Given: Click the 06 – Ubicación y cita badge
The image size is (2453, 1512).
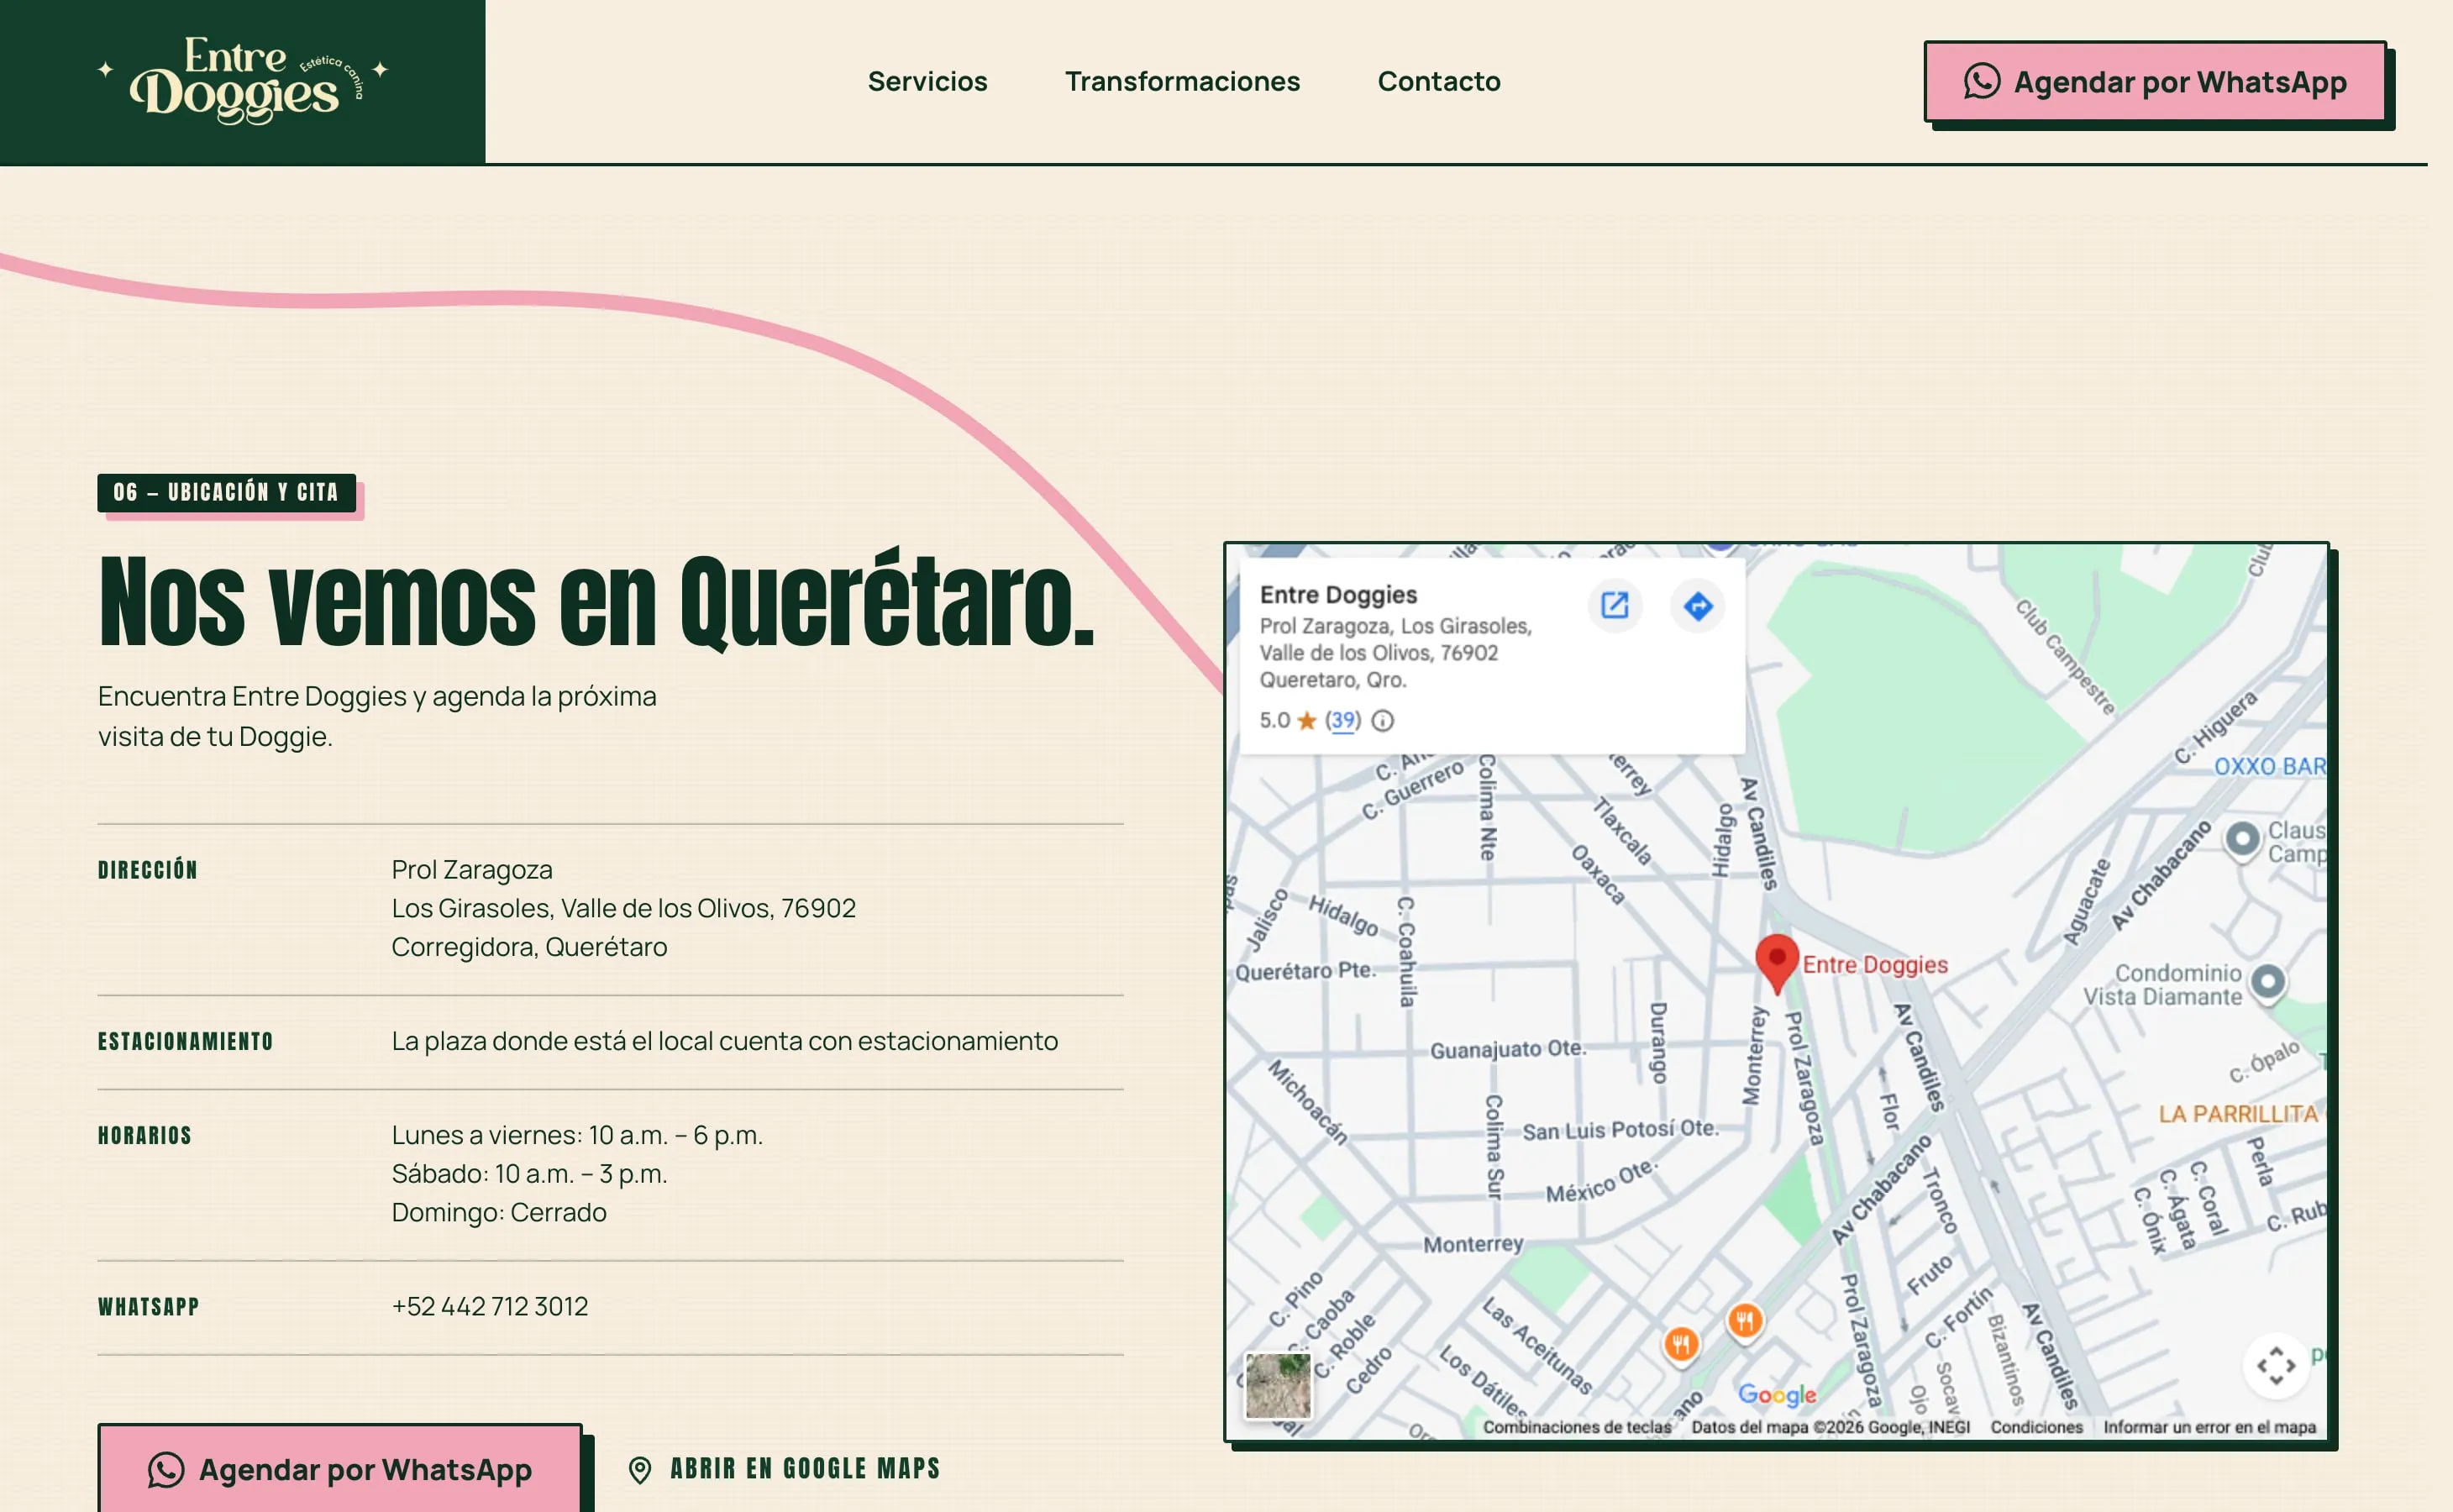Looking at the screenshot, I should pos(226,492).
